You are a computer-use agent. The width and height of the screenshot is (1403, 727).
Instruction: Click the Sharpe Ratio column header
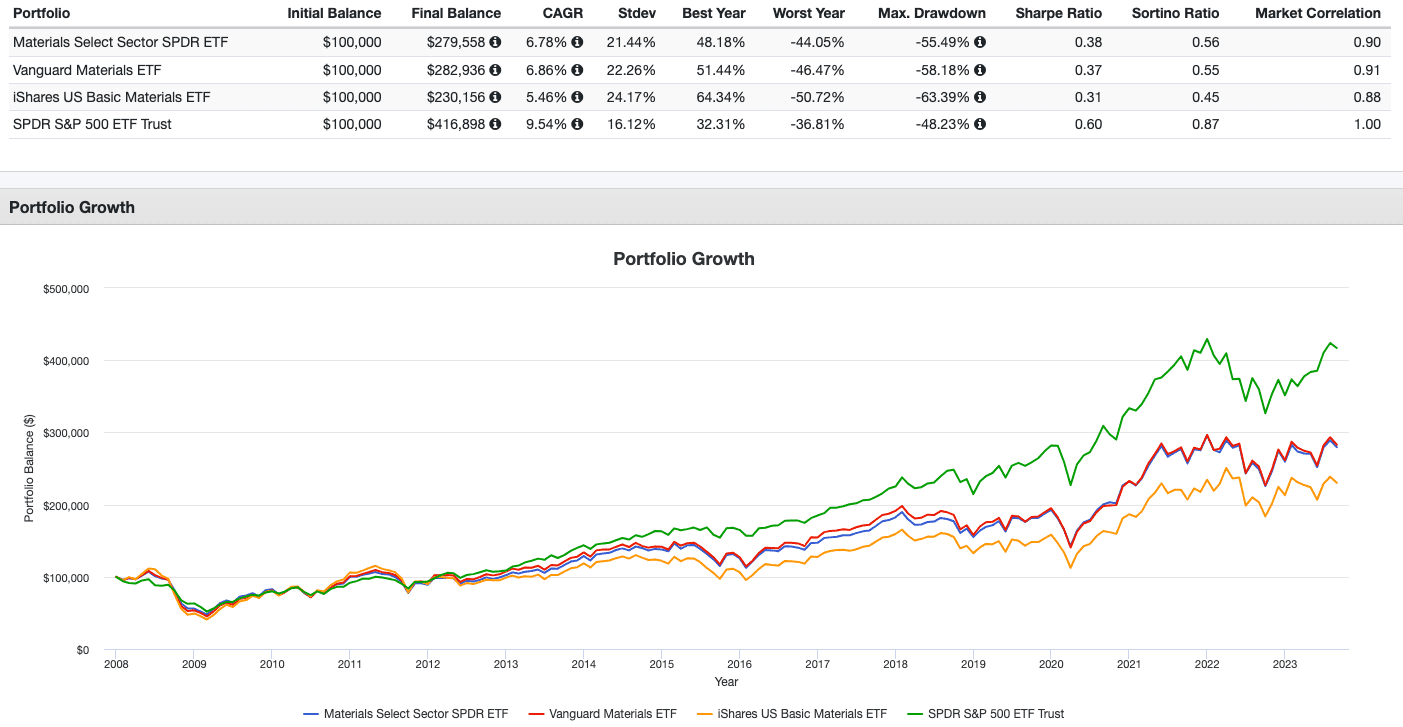tap(1059, 14)
